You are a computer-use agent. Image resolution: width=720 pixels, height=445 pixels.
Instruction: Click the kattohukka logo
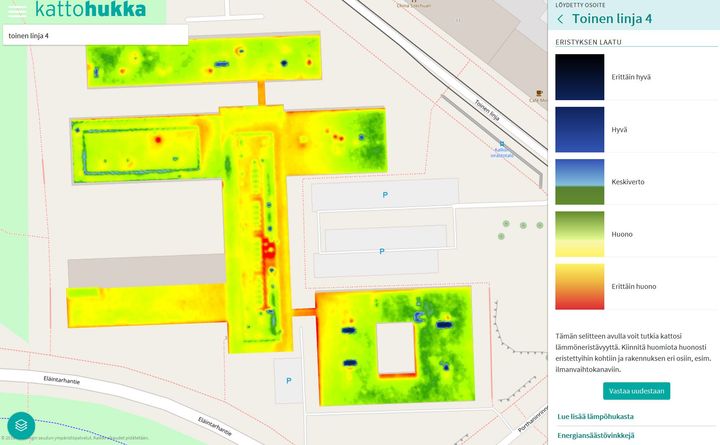coord(90,10)
